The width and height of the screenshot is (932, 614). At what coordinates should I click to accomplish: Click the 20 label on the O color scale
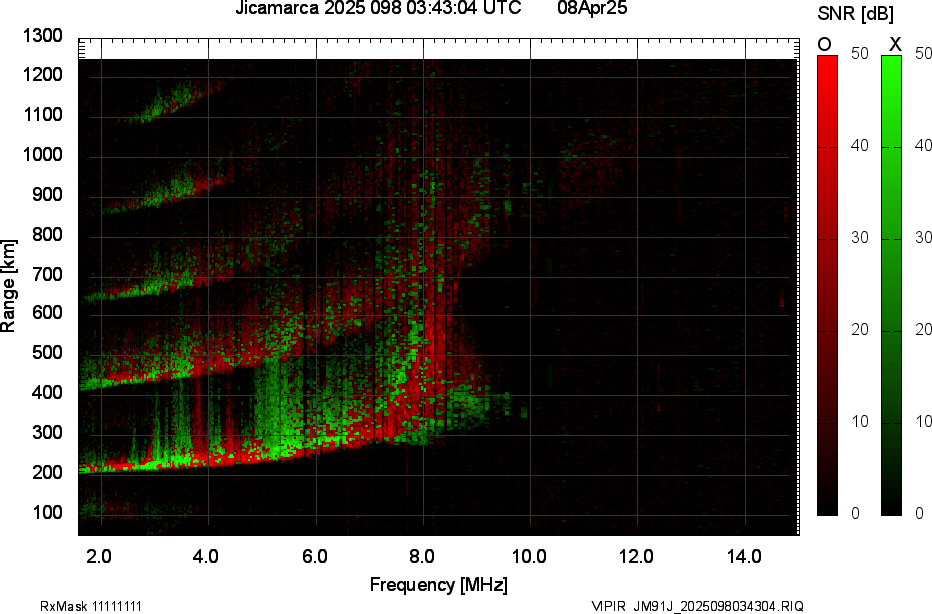click(x=859, y=329)
